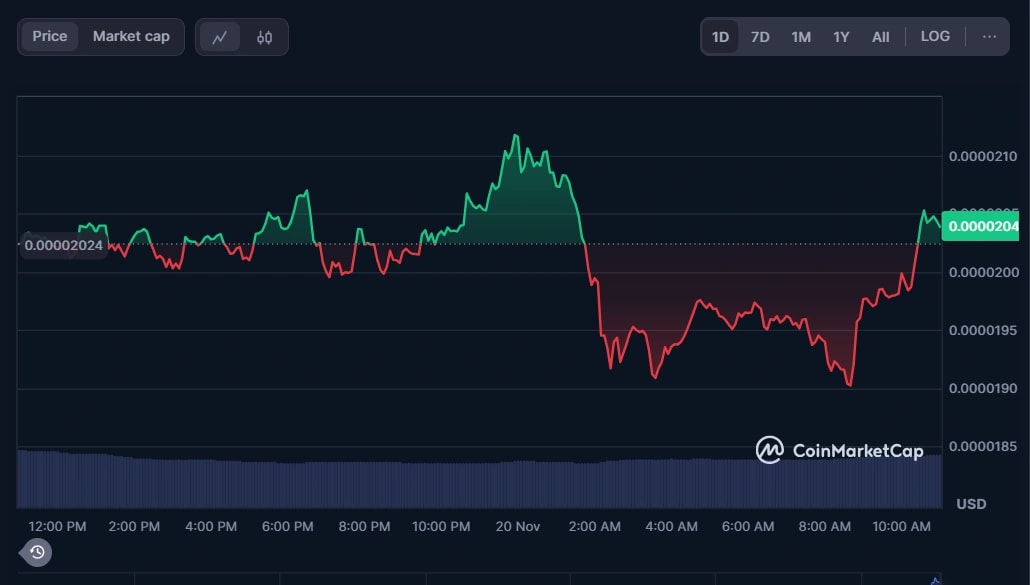Select the 7D time range

[x=760, y=37]
